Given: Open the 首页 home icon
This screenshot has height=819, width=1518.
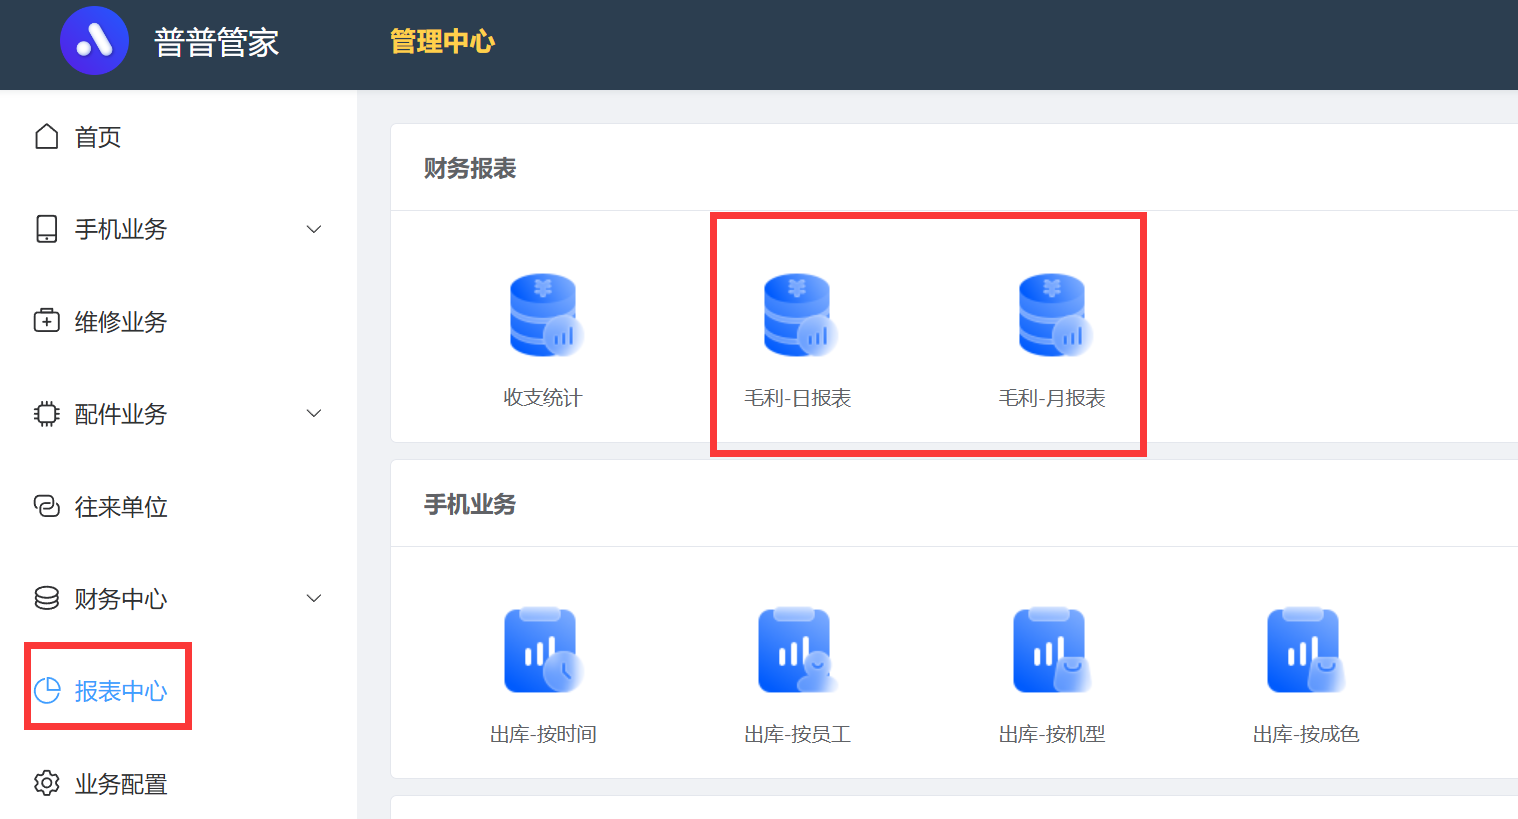Looking at the screenshot, I should click(47, 137).
